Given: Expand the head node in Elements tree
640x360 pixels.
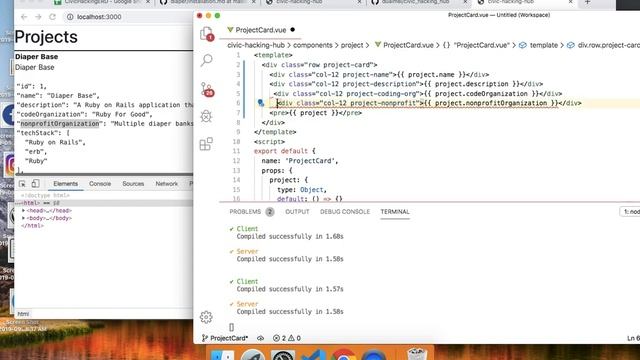Looking at the screenshot, I should click(23, 211).
